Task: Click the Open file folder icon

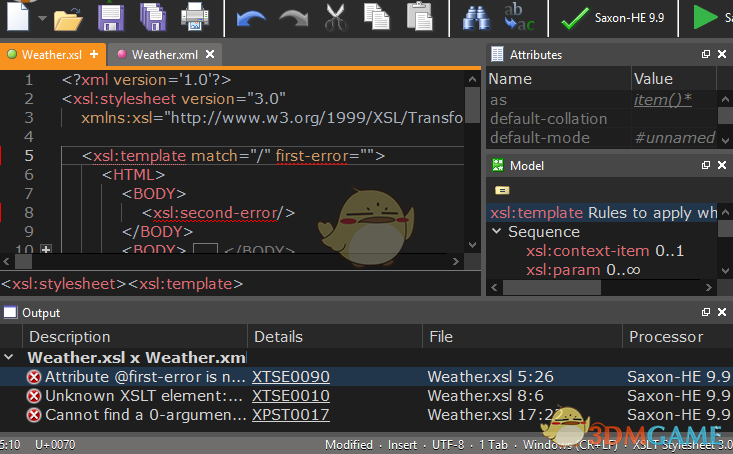Action: tap(68, 17)
